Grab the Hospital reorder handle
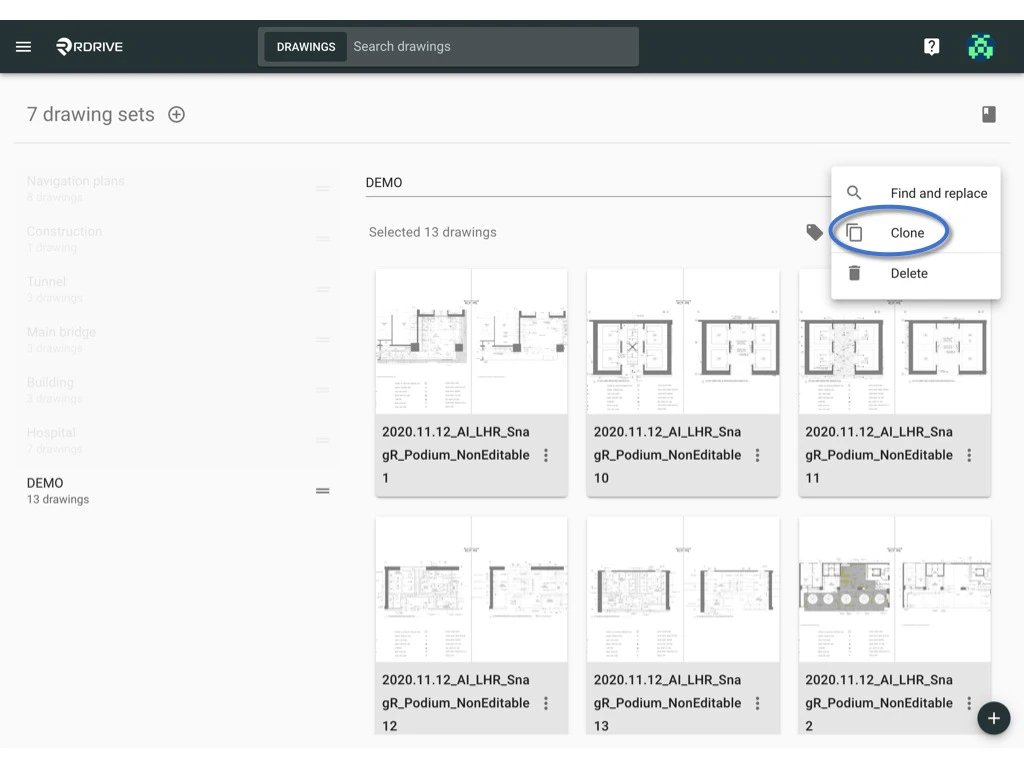This screenshot has width=1024, height=768. click(x=323, y=440)
